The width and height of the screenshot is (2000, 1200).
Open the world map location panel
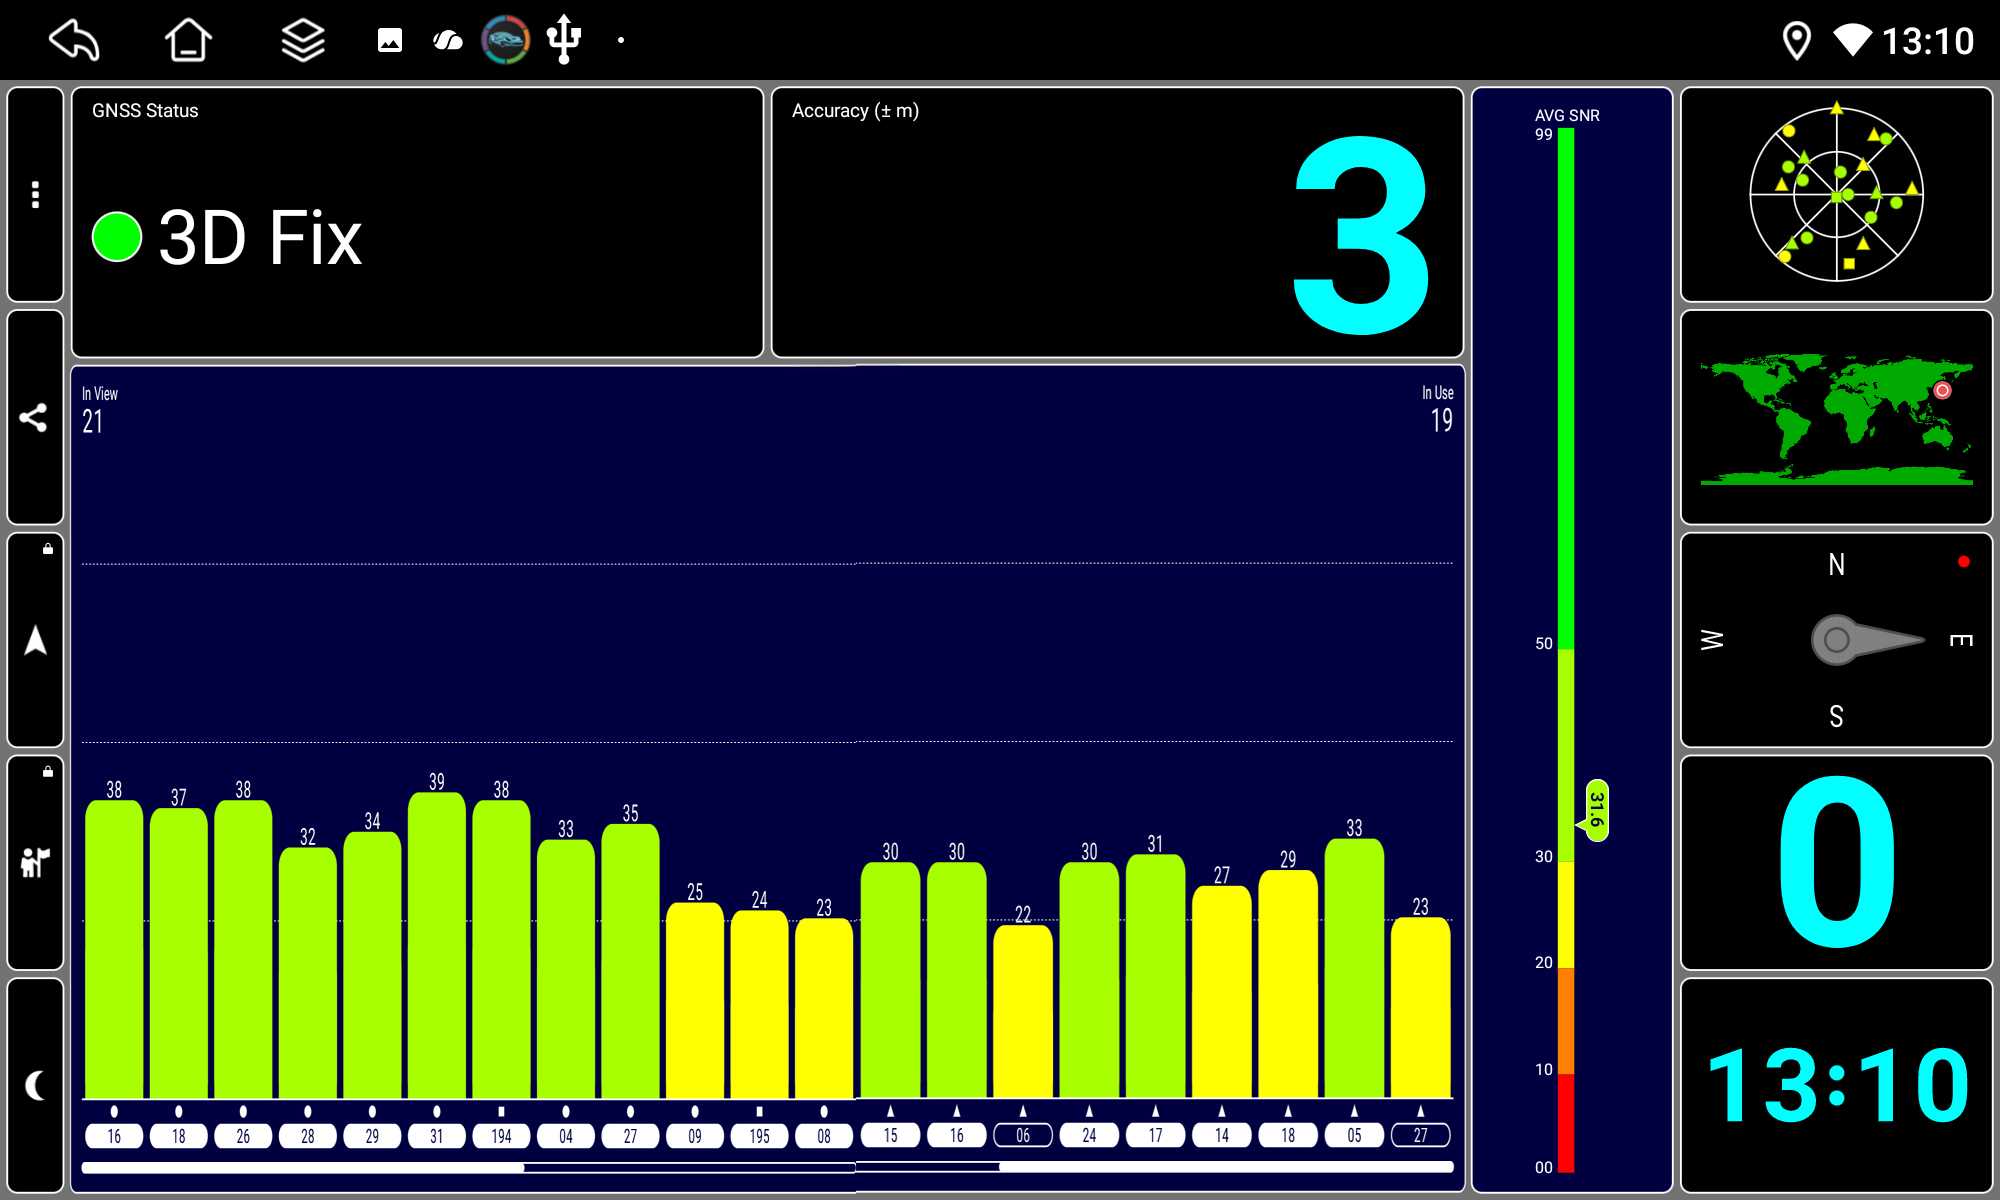point(1836,417)
